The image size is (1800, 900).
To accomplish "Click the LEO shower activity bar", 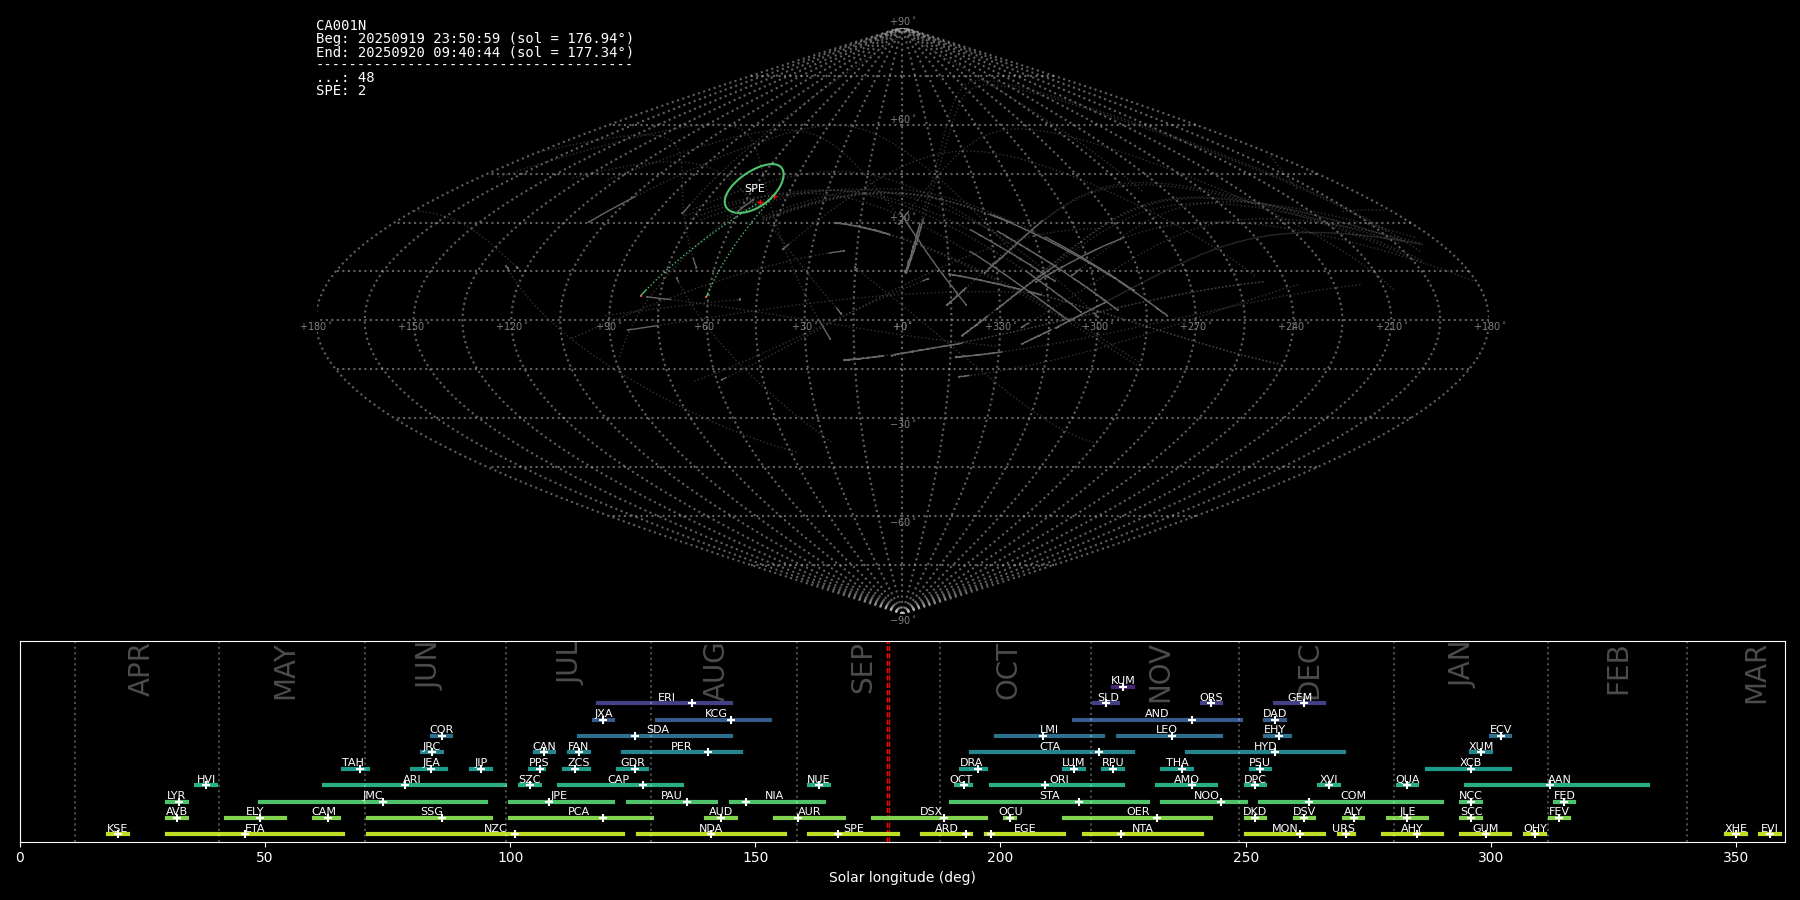I will tap(1169, 736).
